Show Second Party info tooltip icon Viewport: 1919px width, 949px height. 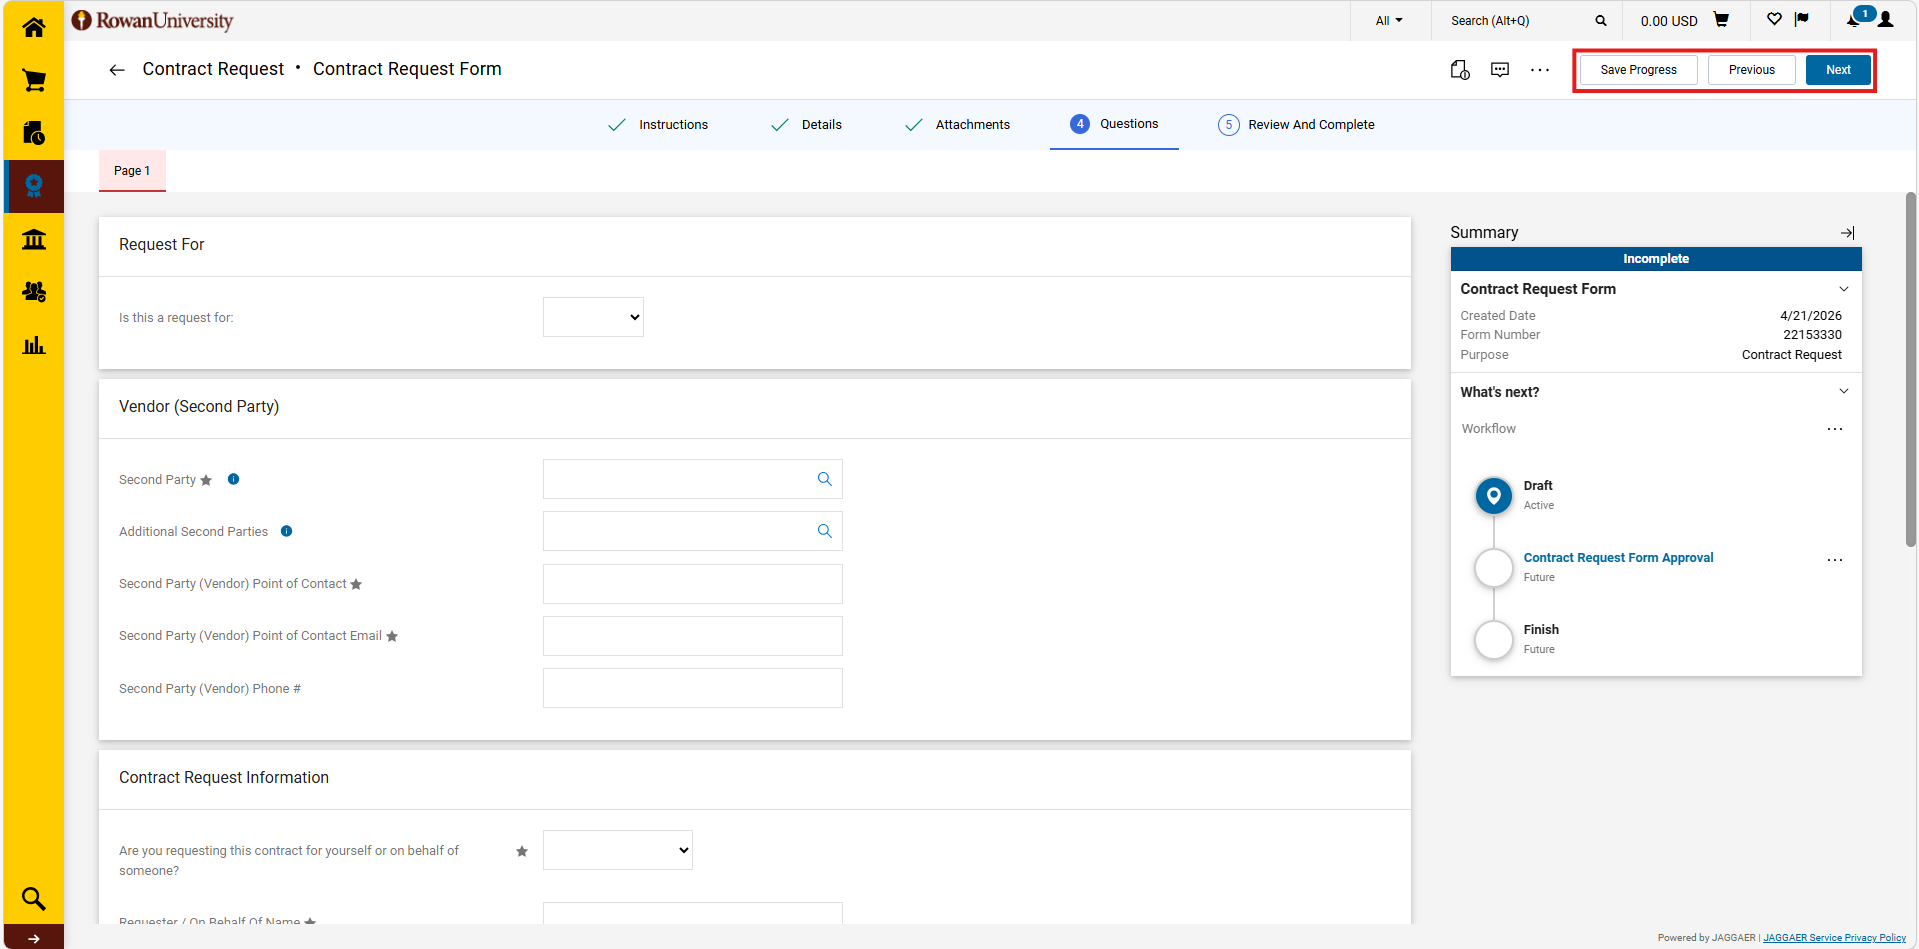pyautogui.click(x=233, y=479)
